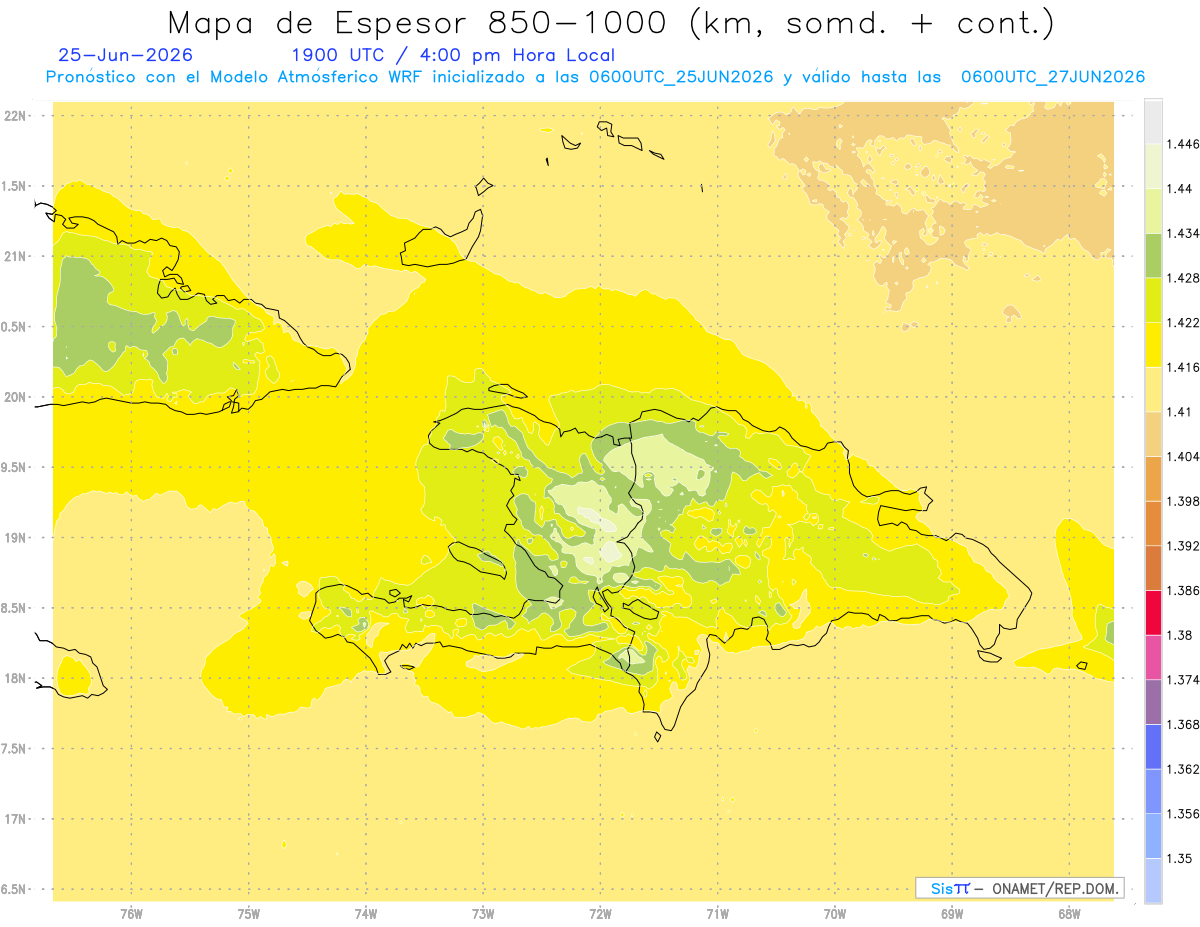
Task: Click the 19N latitude label
Action: coord(14,538)
